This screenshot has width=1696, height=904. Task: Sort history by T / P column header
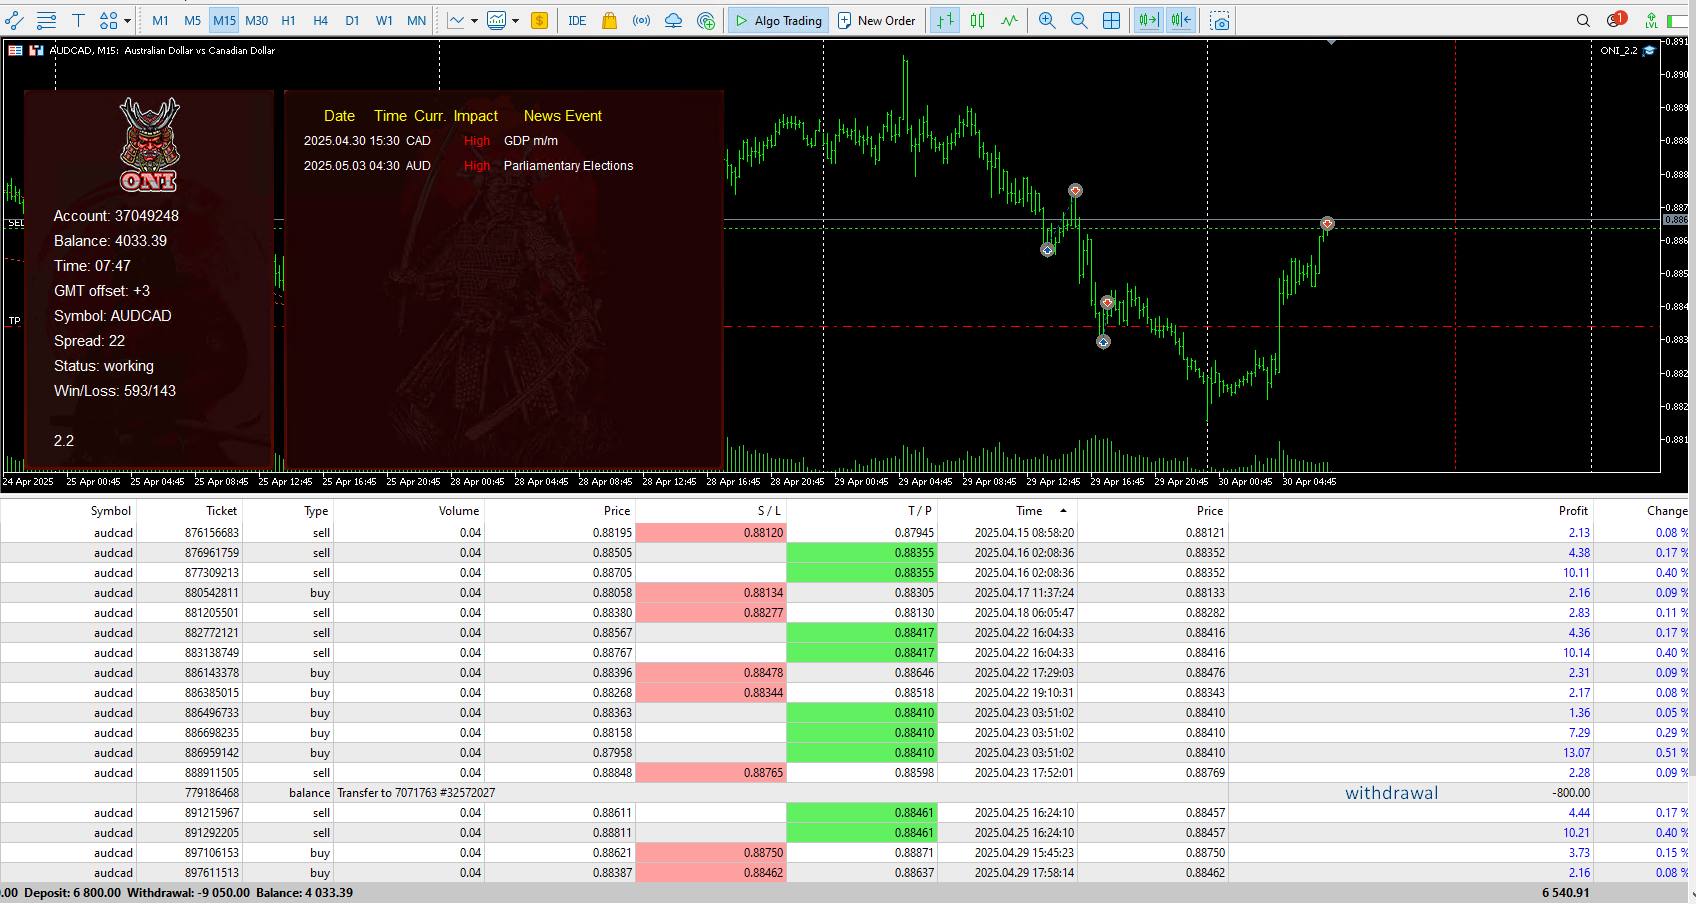coord(920,511)
